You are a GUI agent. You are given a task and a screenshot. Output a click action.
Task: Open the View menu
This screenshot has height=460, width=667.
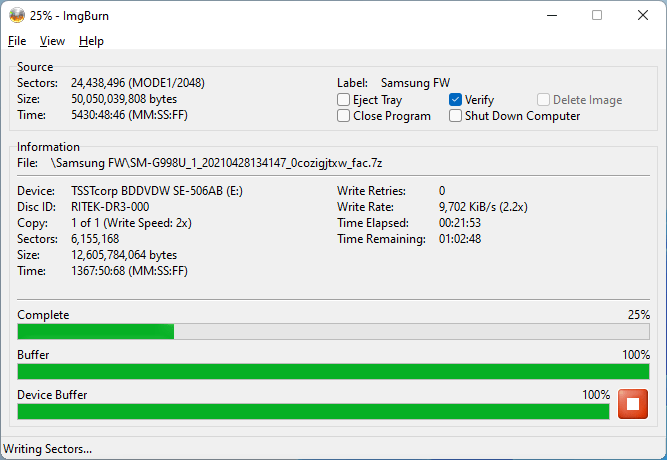pos(52,41)
